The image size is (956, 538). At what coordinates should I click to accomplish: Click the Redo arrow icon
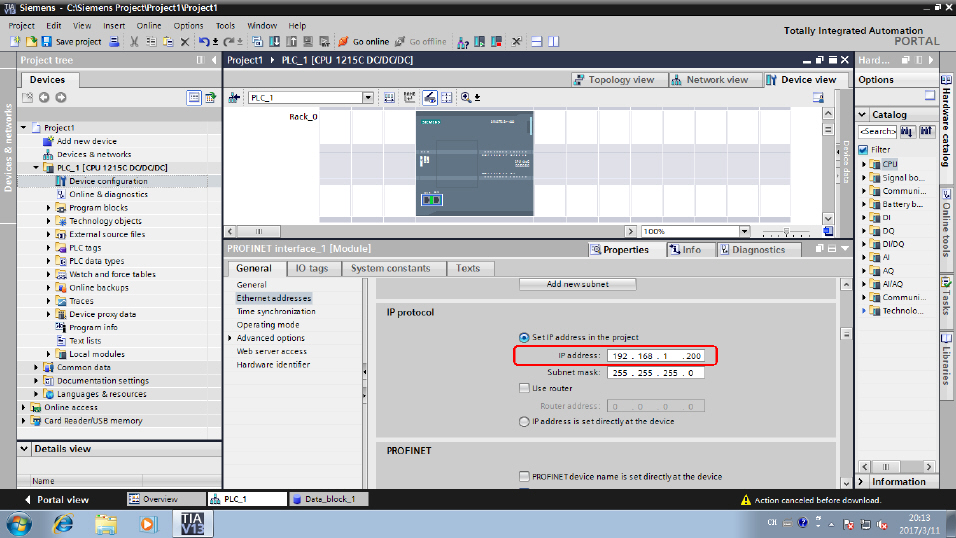[229, 41]
